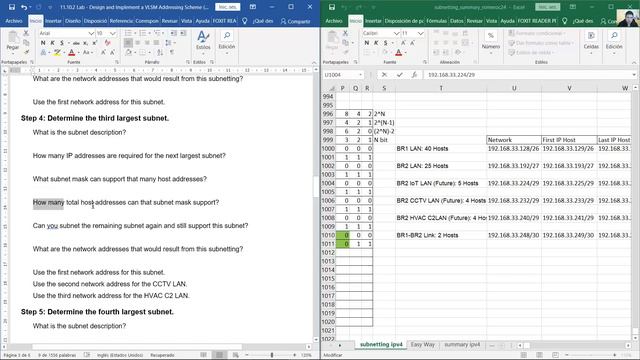The width and height of the screenshot is (640, 360).
Task: Click column U header in Excel
Action: pyautogui.click(x=514, y=88)
